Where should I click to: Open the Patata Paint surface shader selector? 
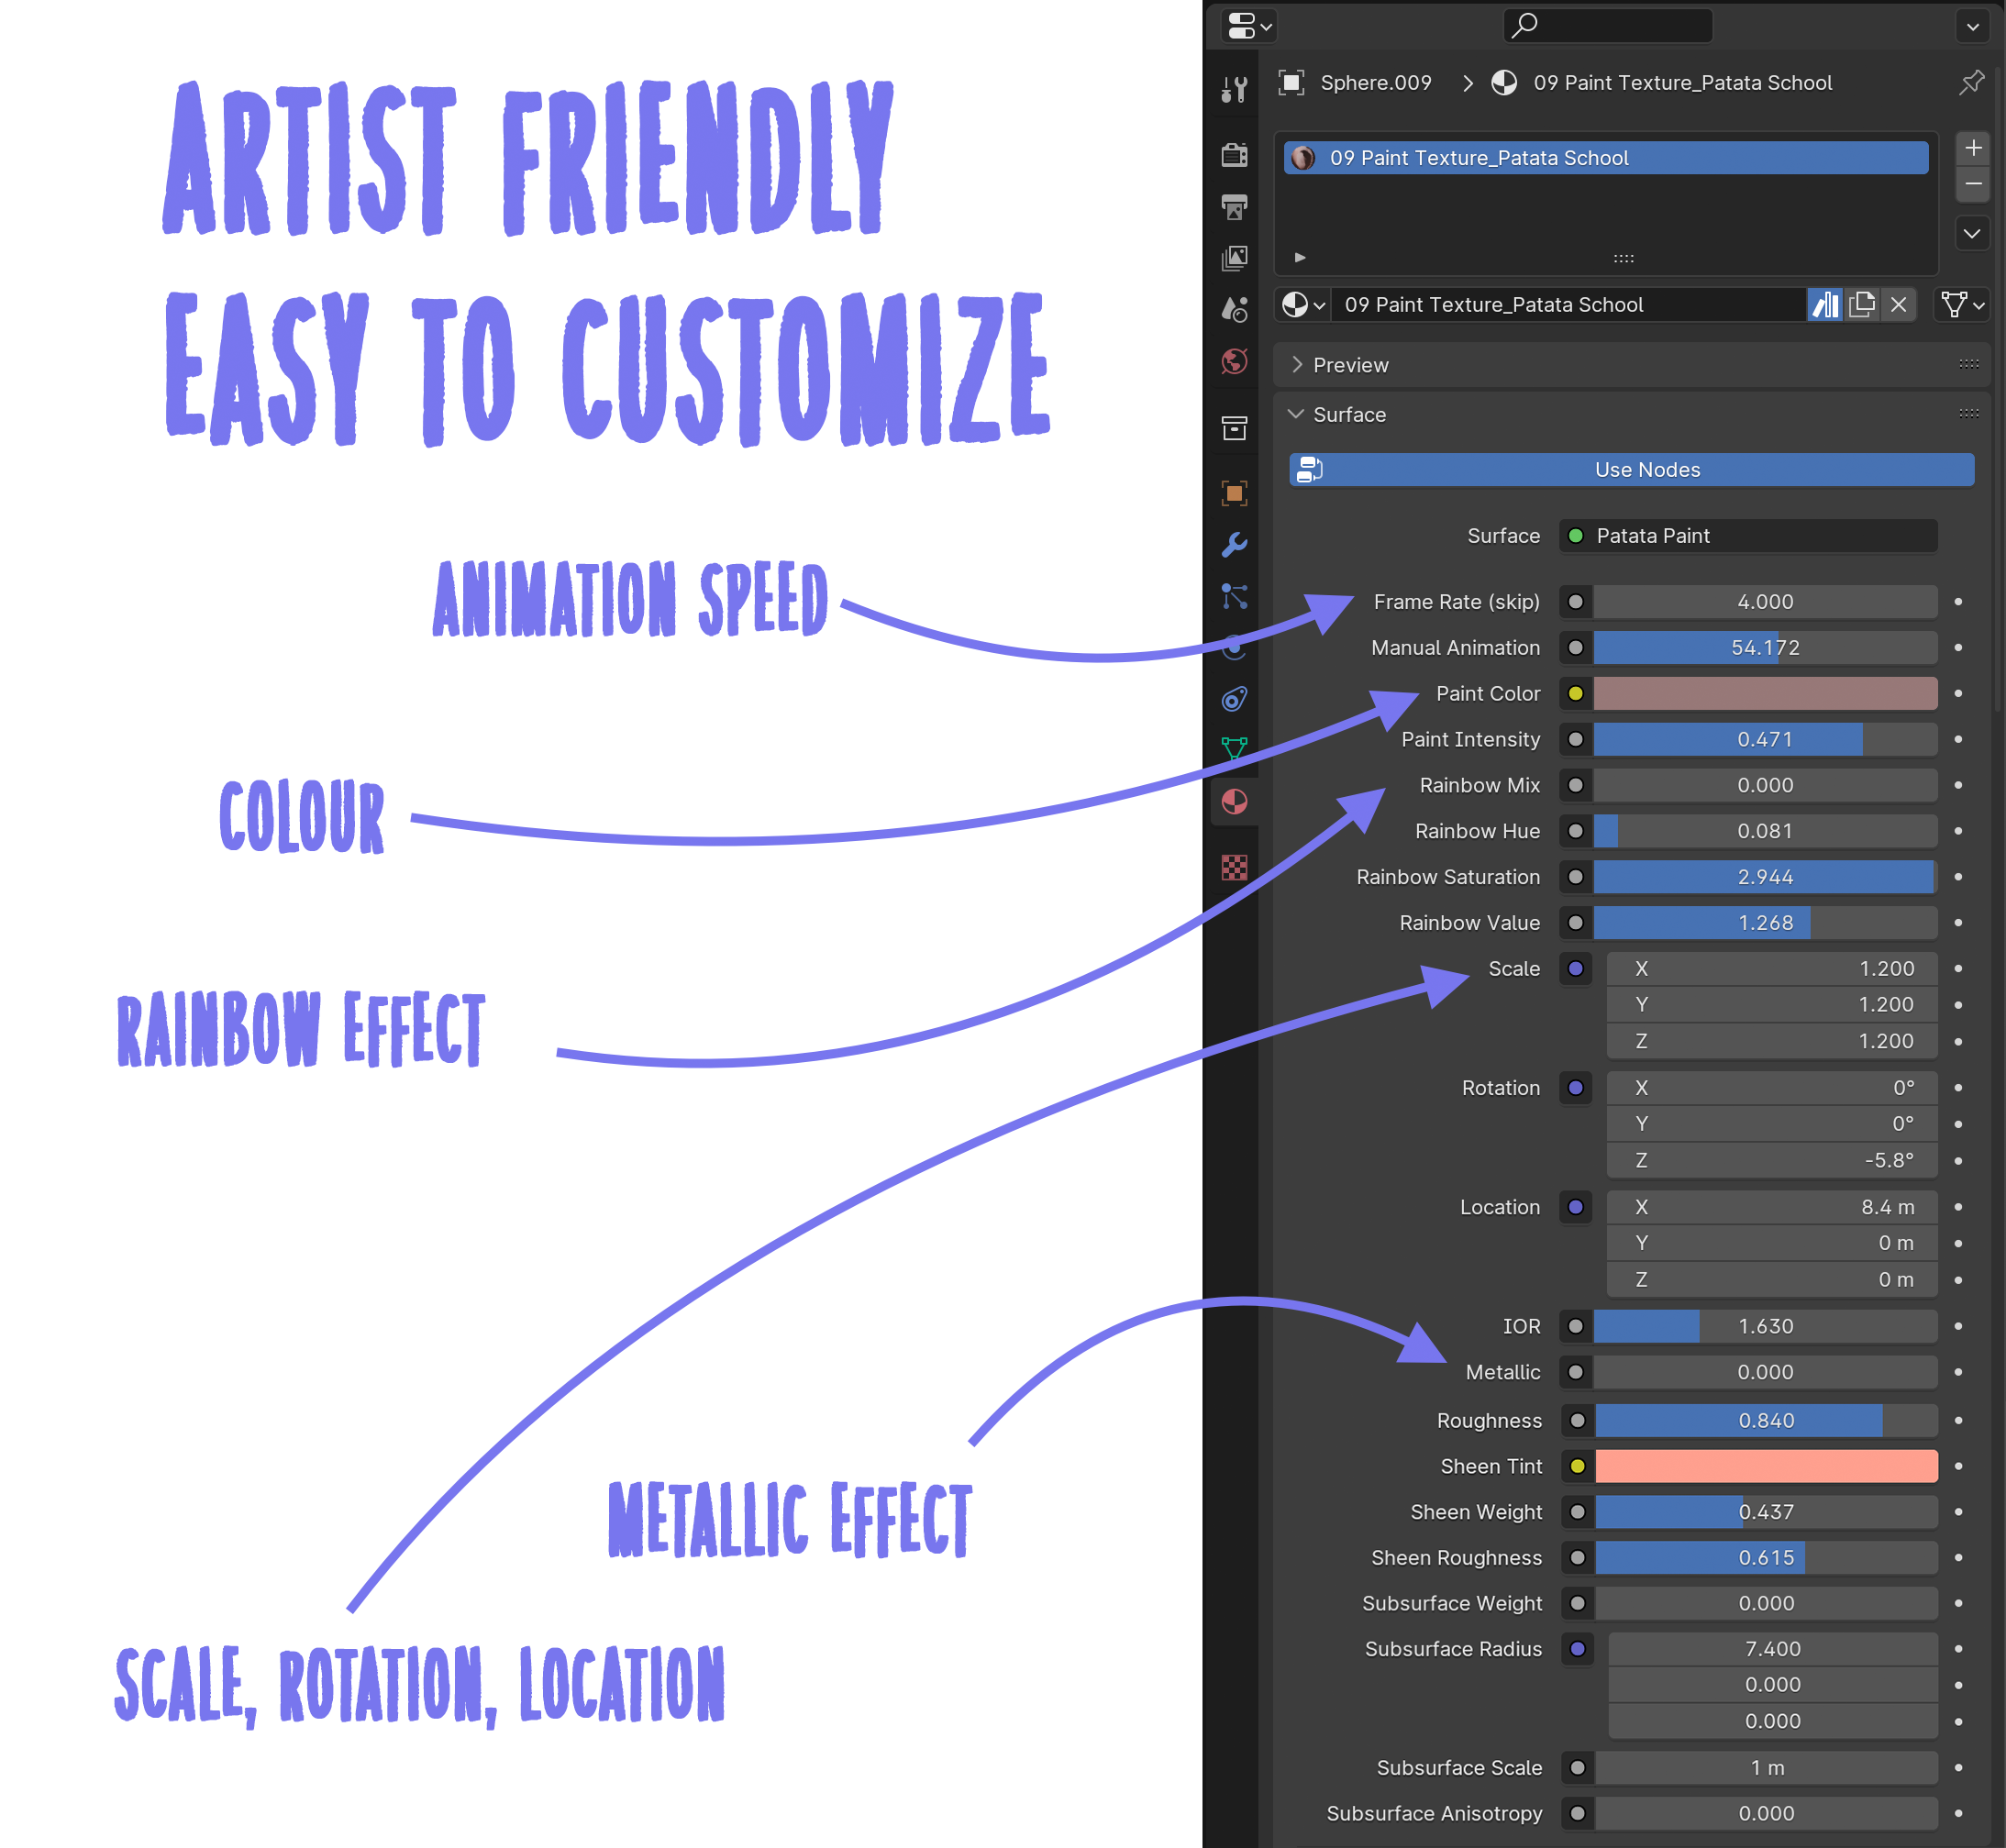point(1747,536)
